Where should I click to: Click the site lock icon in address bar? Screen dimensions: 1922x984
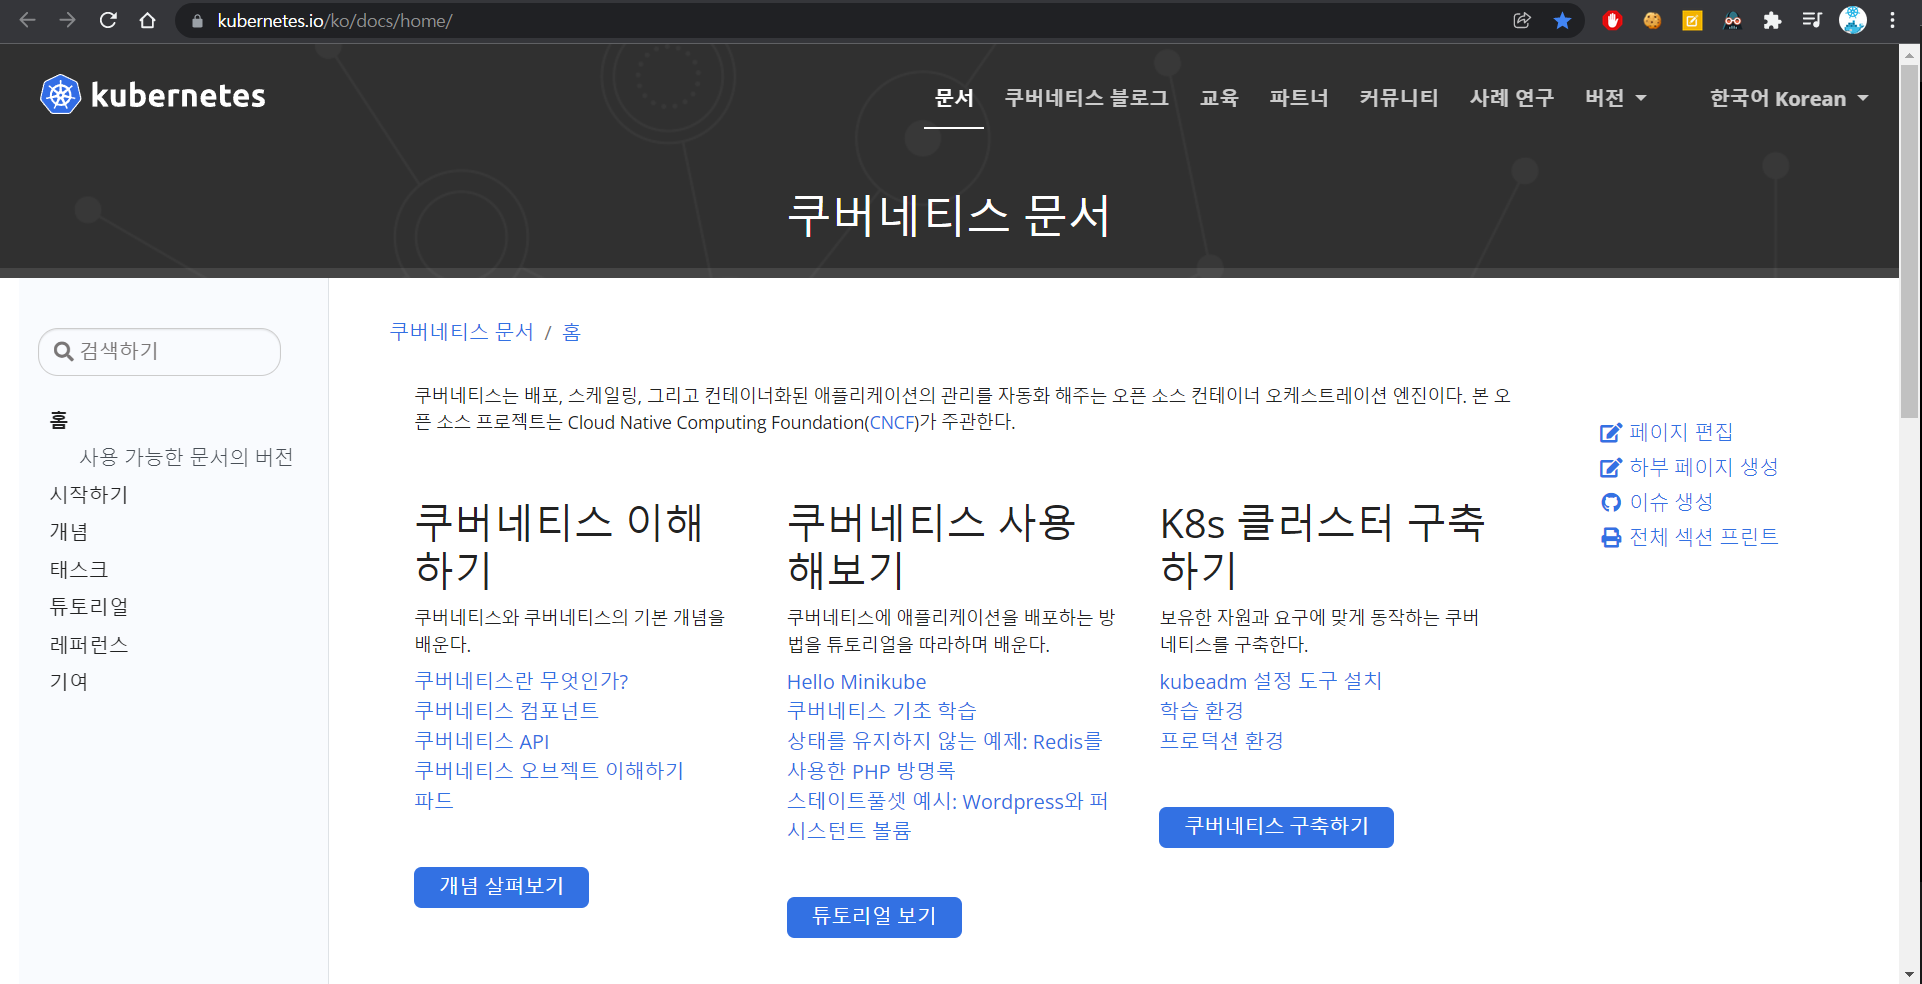pos(197,21)
